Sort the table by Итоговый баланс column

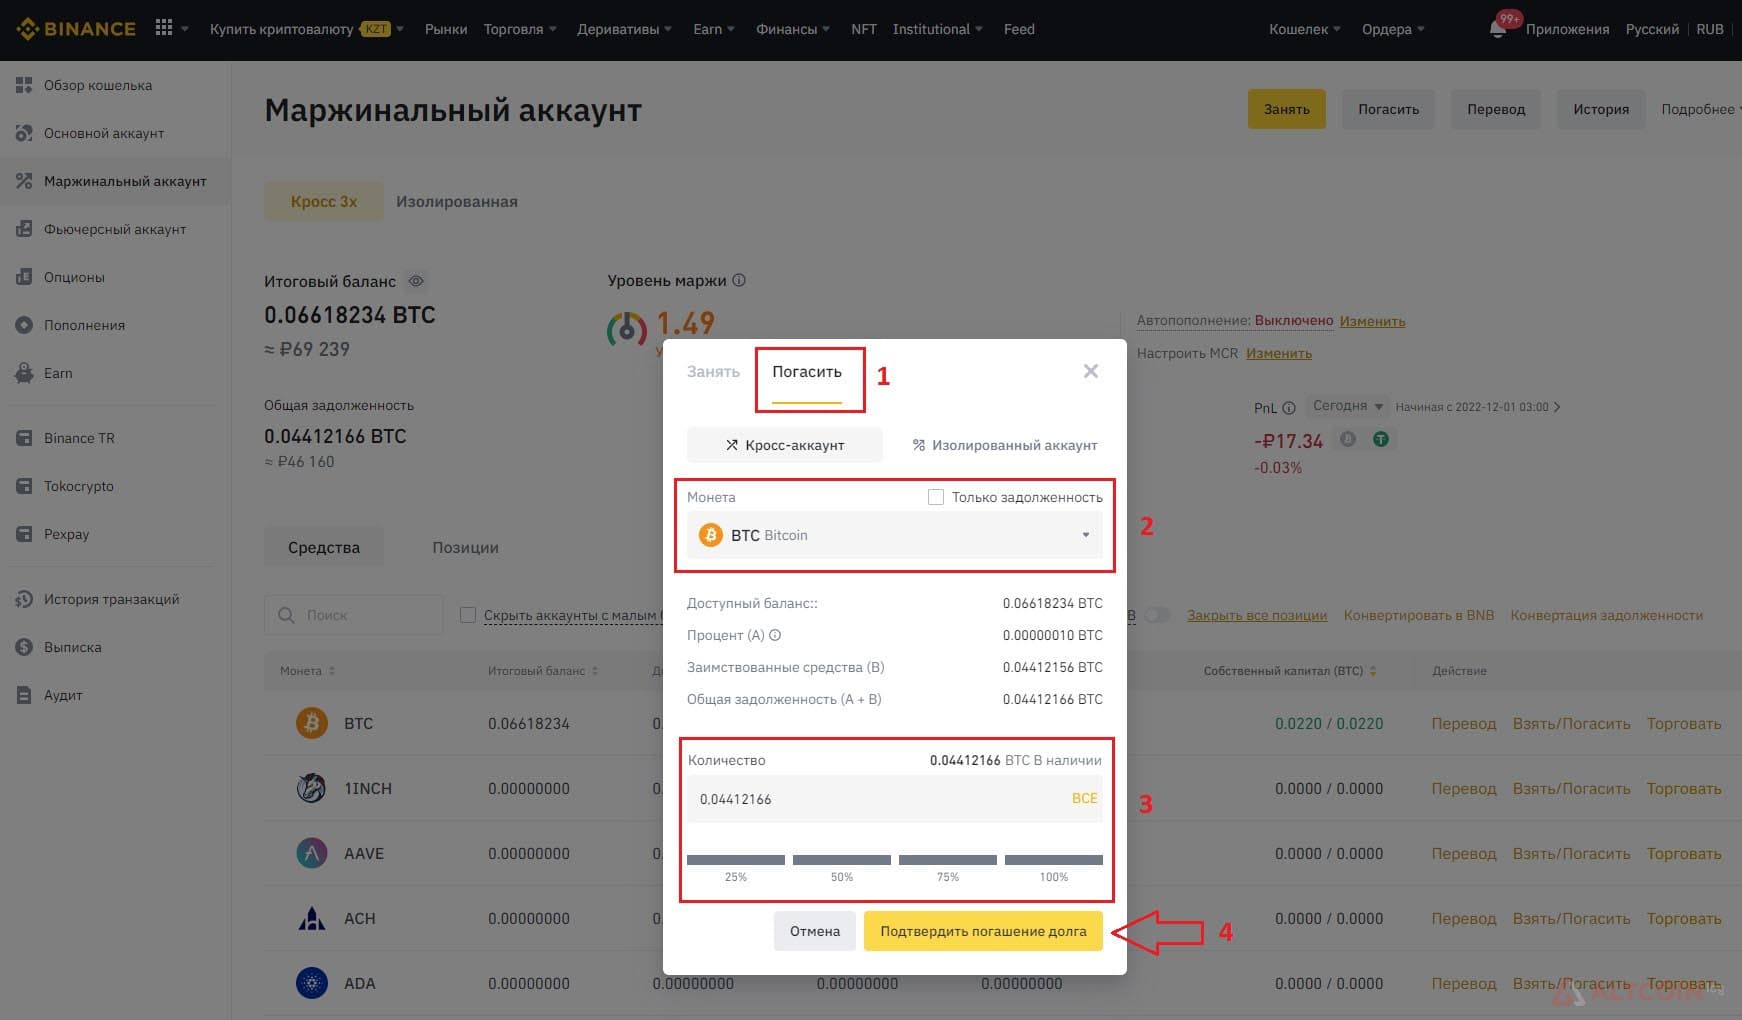pyautogui.click(x=543, y=671)
